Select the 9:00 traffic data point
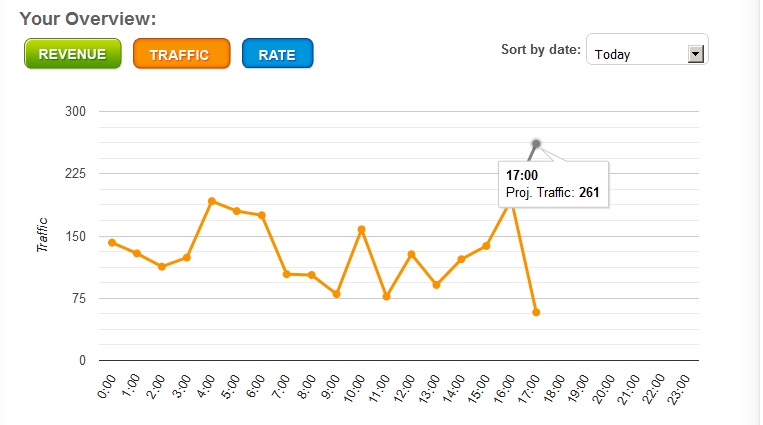 click(336, 294)
